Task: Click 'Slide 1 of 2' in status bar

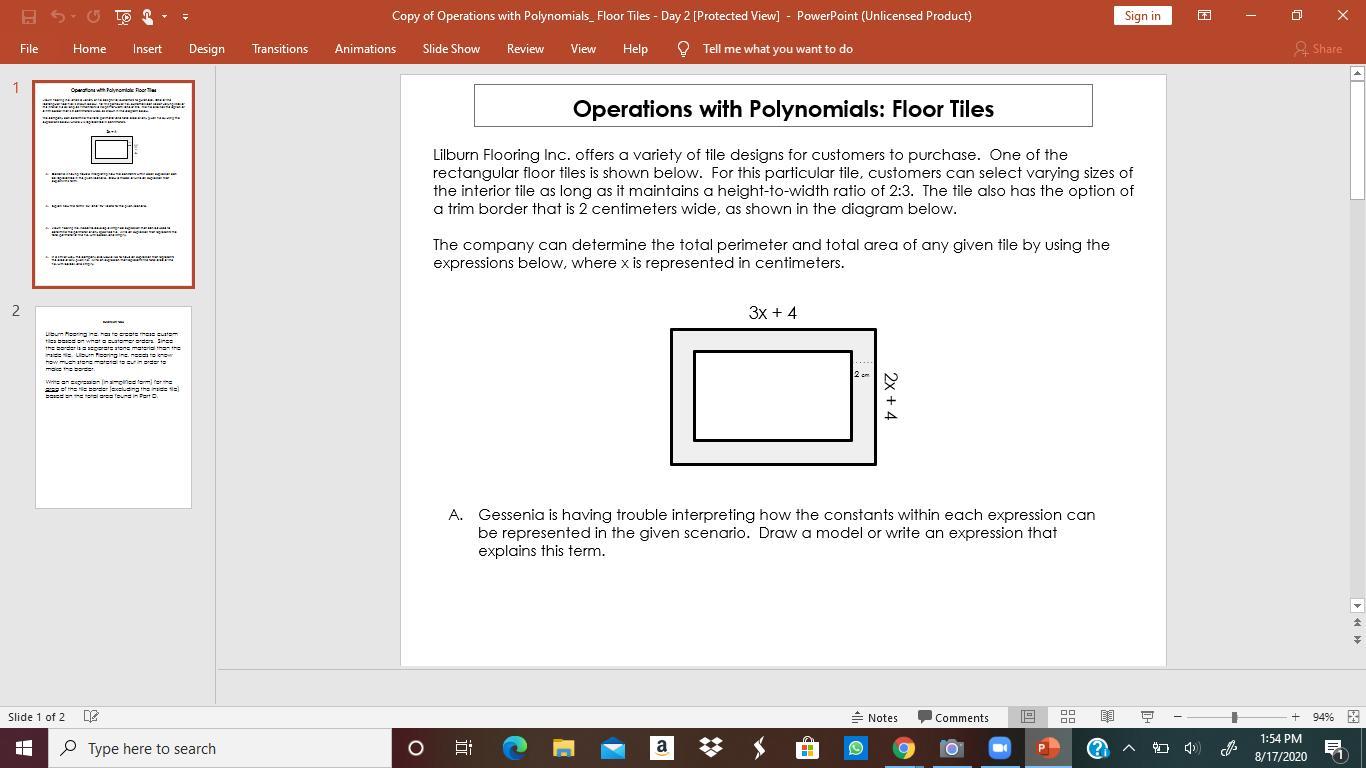Action: (36, 717)
